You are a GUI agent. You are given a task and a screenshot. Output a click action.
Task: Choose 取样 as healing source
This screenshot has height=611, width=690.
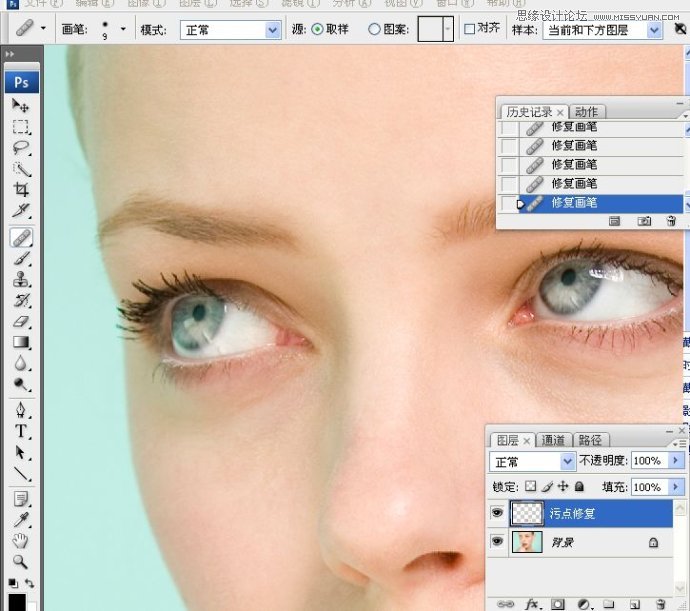317,29
